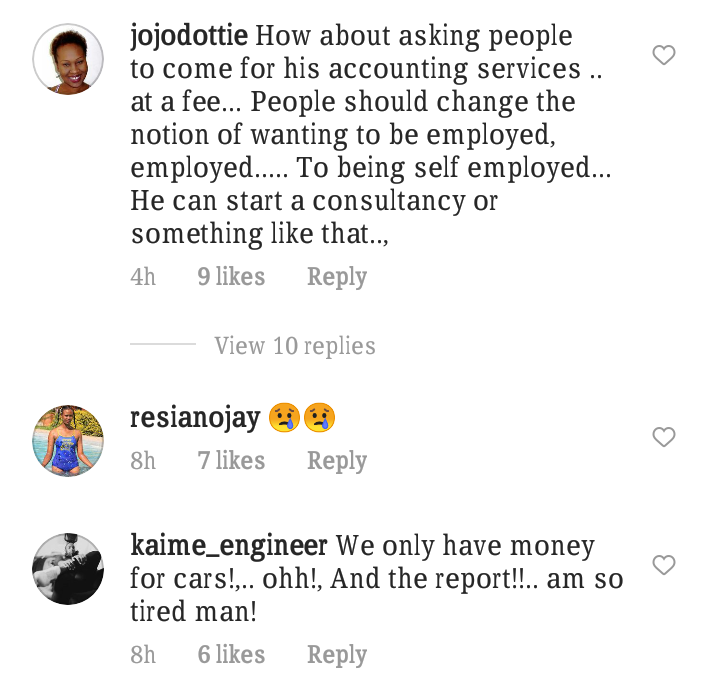Like kaime_engineer's comment using the heart
This screenshot has width=720, height=696.
[x=664, y=565]
